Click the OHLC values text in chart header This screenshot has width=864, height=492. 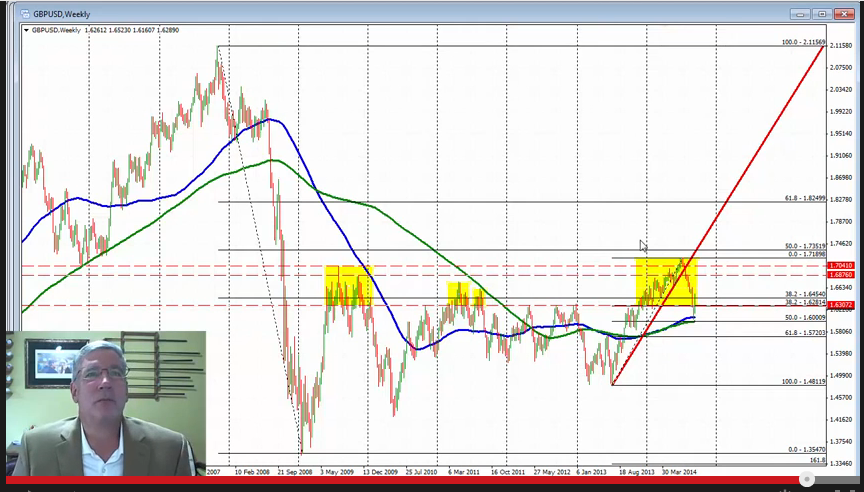[132, 30]
